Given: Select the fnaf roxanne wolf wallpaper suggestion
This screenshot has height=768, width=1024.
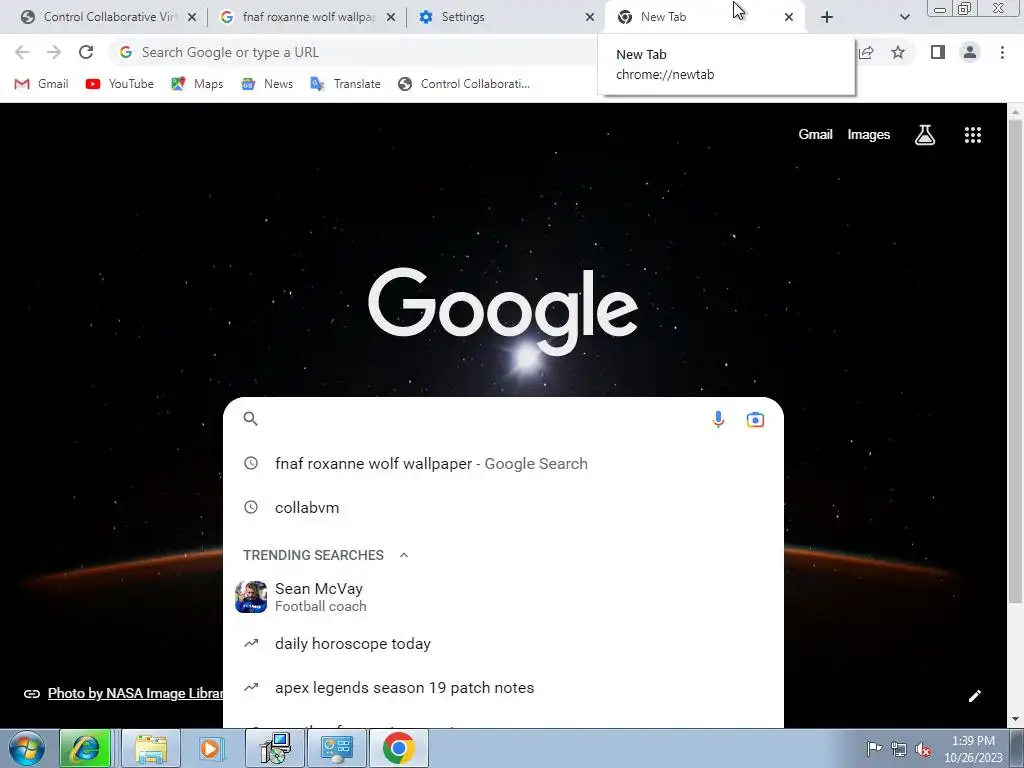Looking at the screenshot, I should 503,464.
